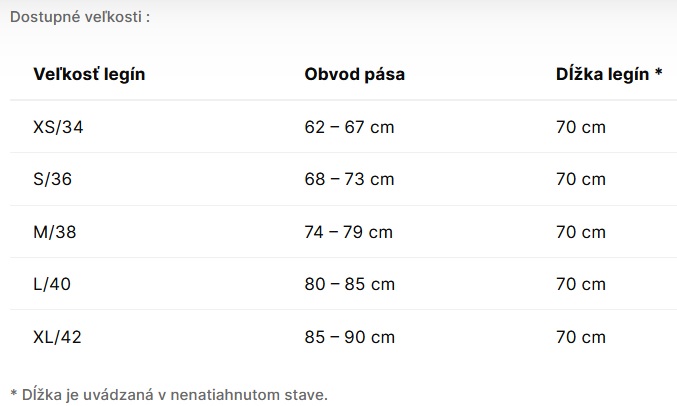Click the footnote about unstretched length

169,394
